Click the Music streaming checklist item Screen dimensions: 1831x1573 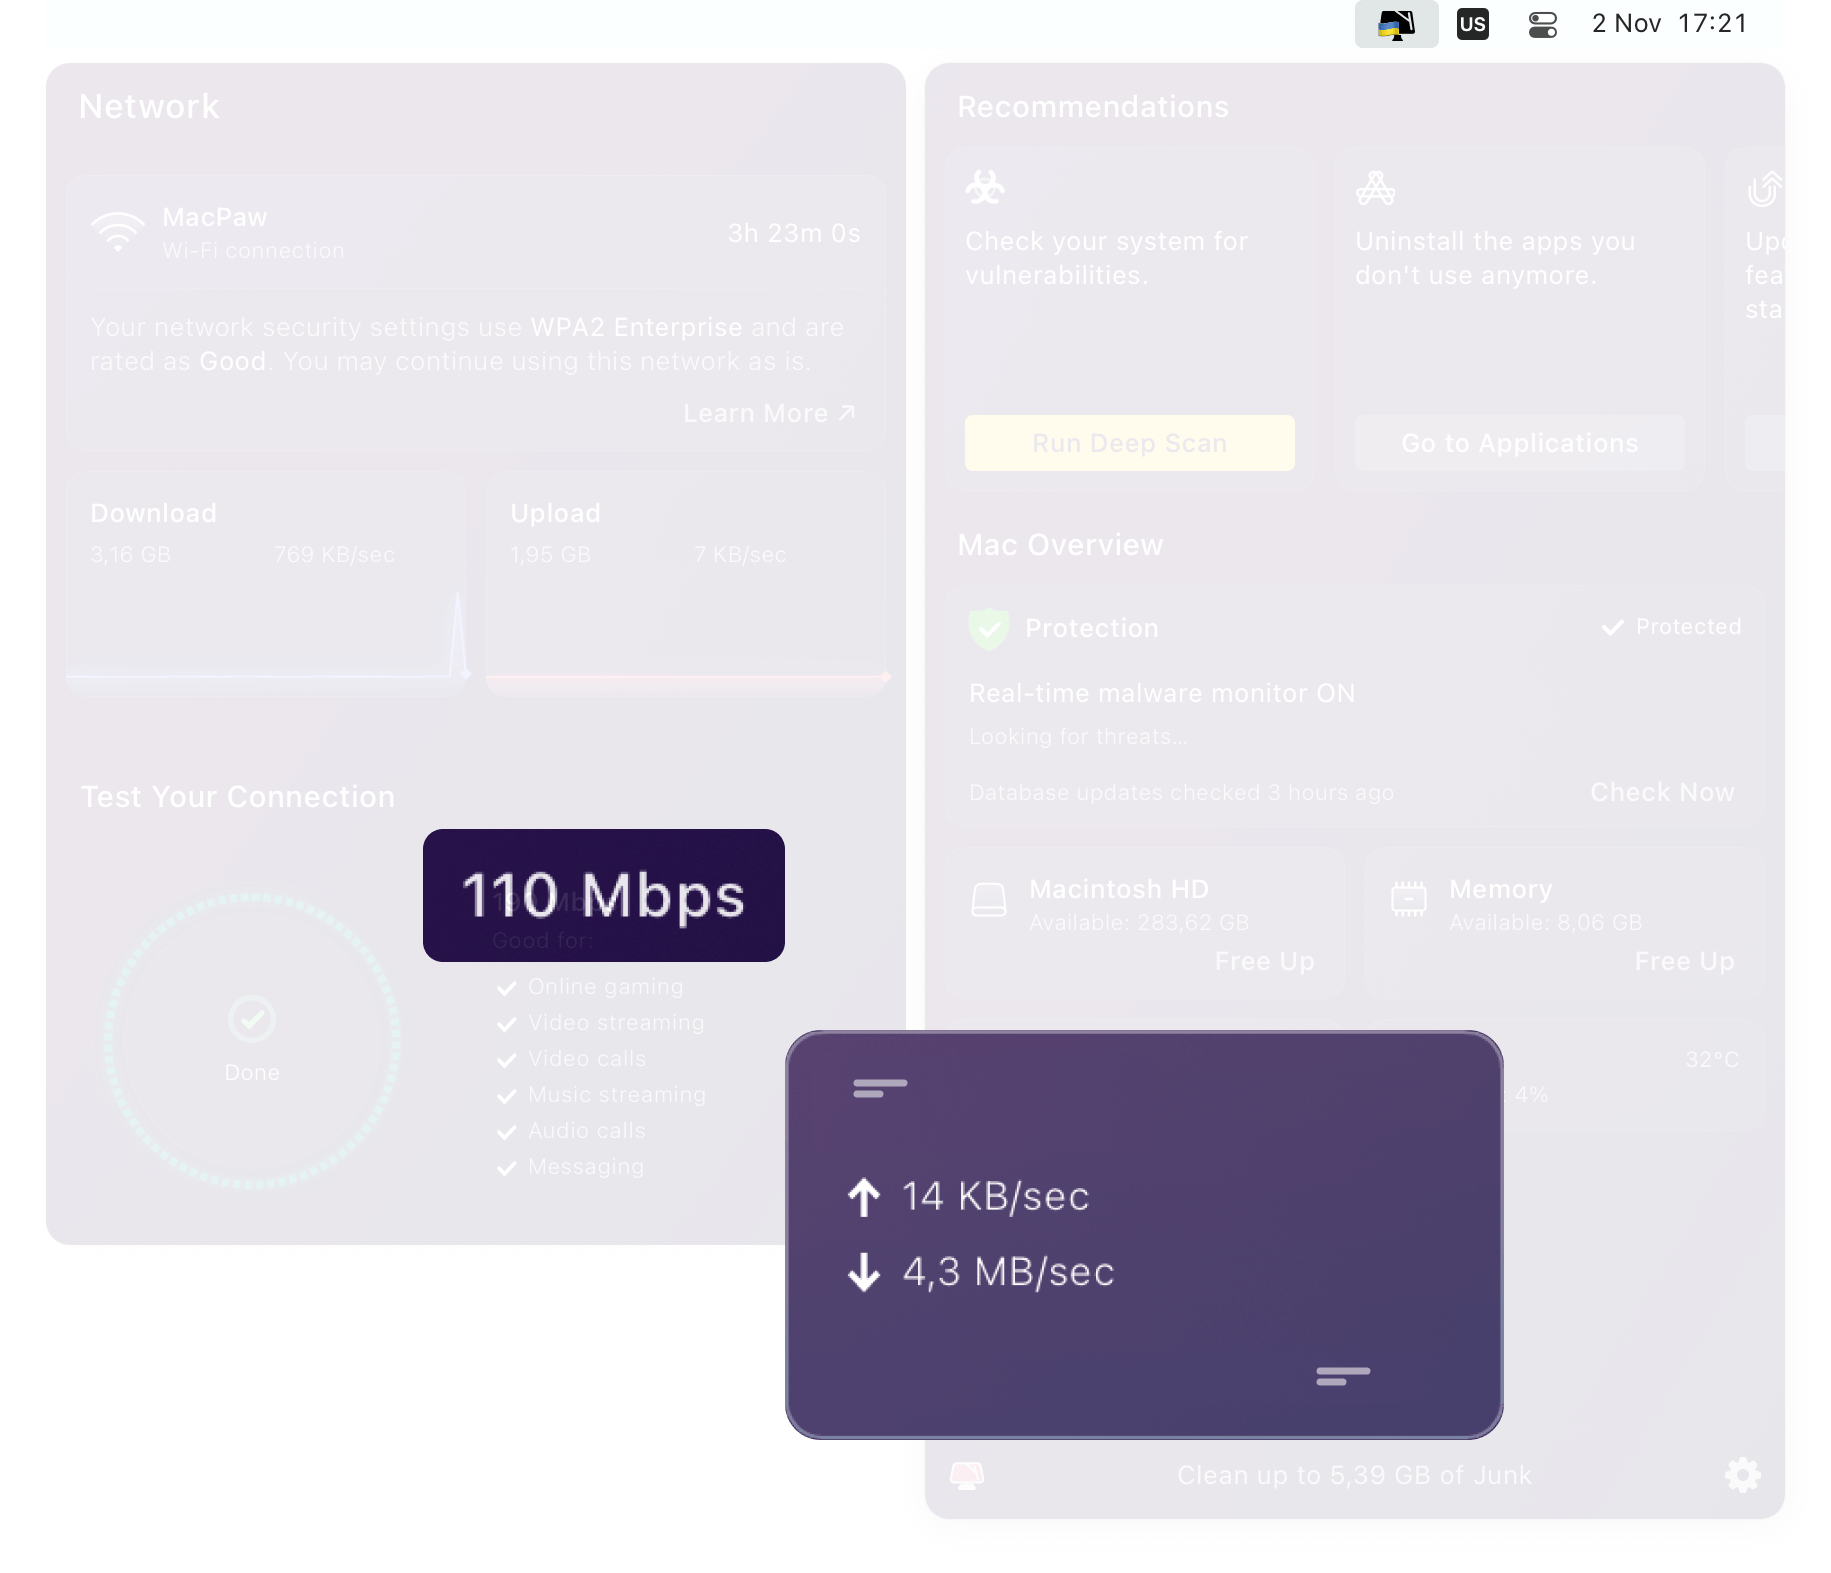[x=602, y=1095]
